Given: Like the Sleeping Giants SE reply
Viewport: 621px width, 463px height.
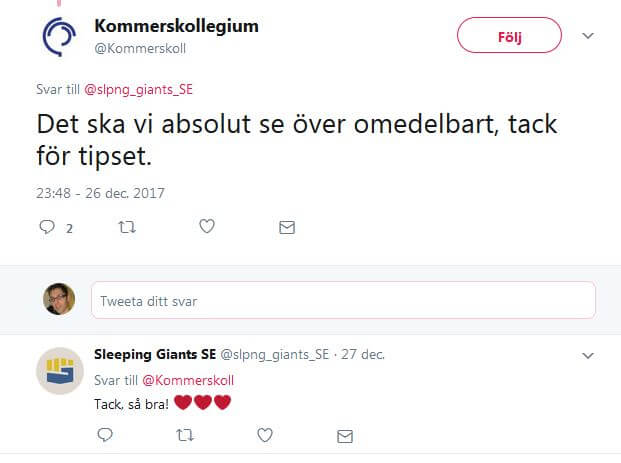Looking at the screenshot, I should coord(265,435).
